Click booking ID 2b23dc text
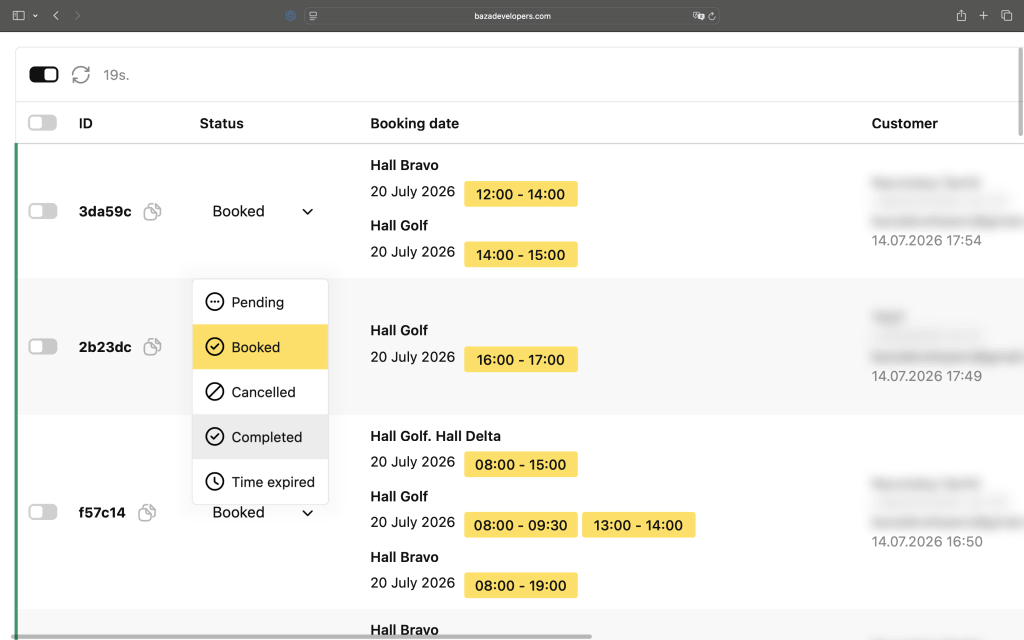This screenshot has height=640, width=1024. pos(105,347)
